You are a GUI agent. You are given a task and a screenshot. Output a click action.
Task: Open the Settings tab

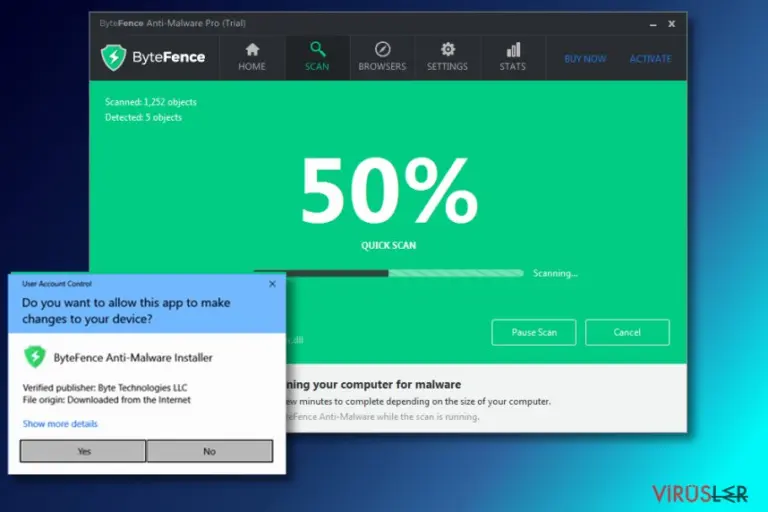point(447,57)
